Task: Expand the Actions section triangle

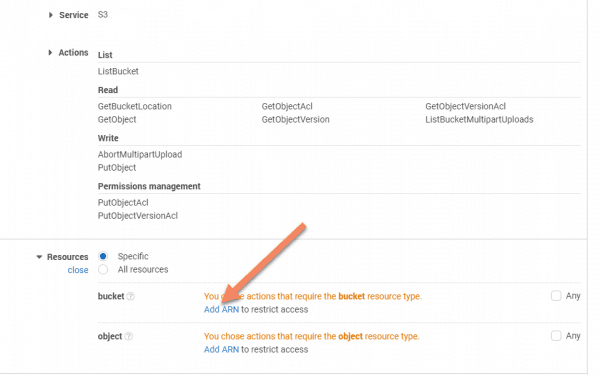Action: point(50,52)
